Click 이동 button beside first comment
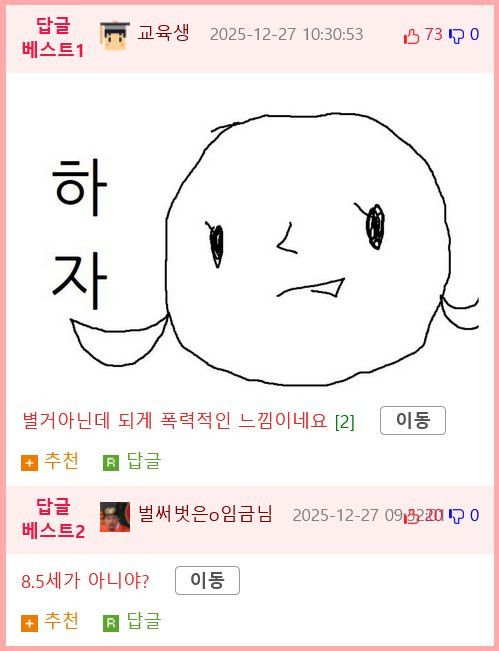The width and height of the screenshot is (499, 651). (413, 421)
